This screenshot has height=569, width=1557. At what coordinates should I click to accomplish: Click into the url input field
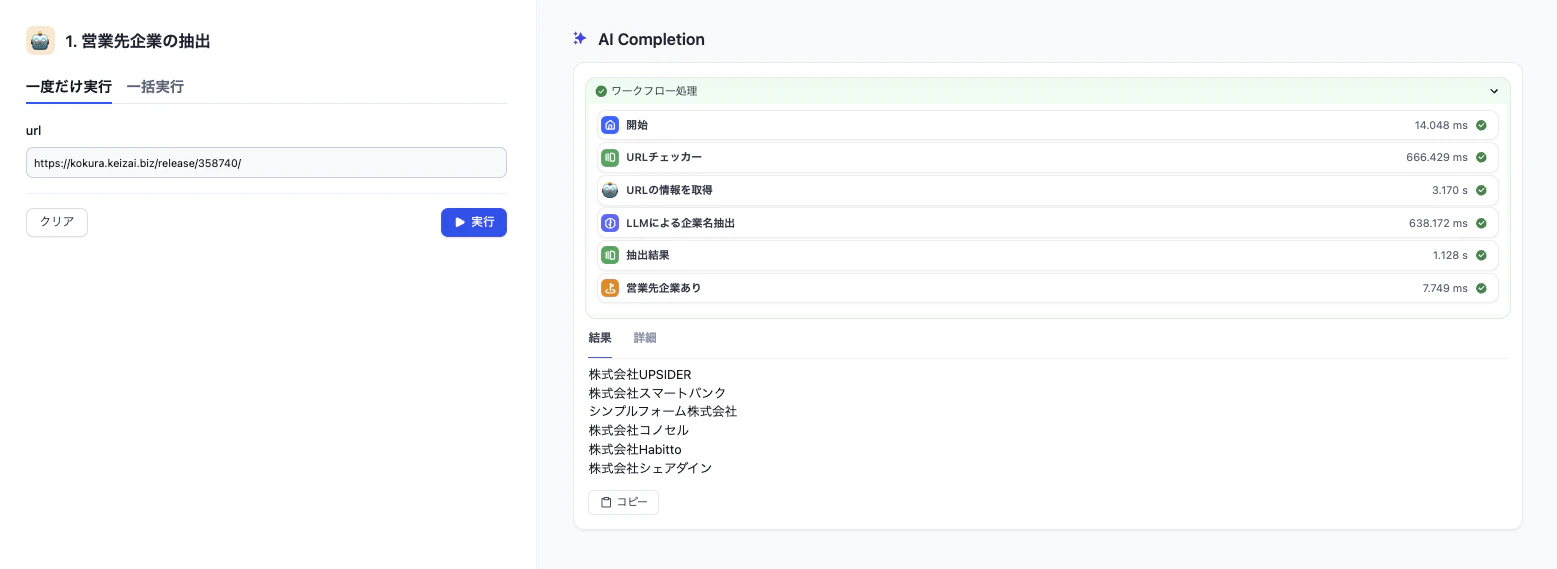tap(266, 163)
